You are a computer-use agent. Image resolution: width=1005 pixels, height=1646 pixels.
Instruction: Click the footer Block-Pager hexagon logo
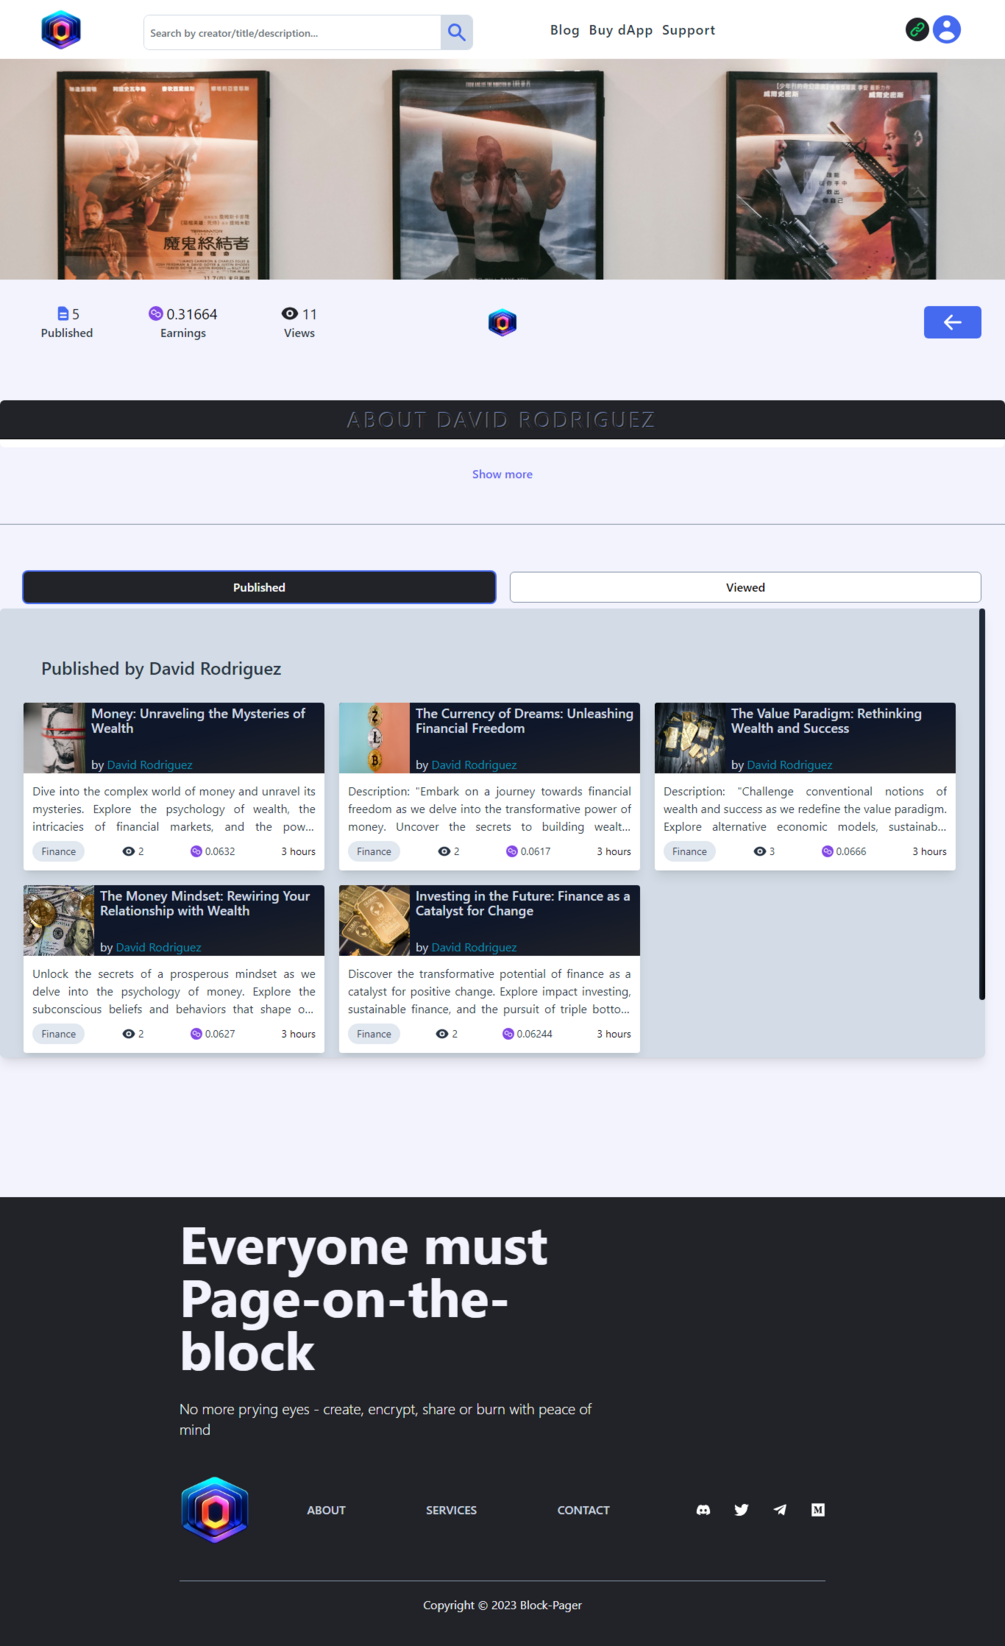214,1510
